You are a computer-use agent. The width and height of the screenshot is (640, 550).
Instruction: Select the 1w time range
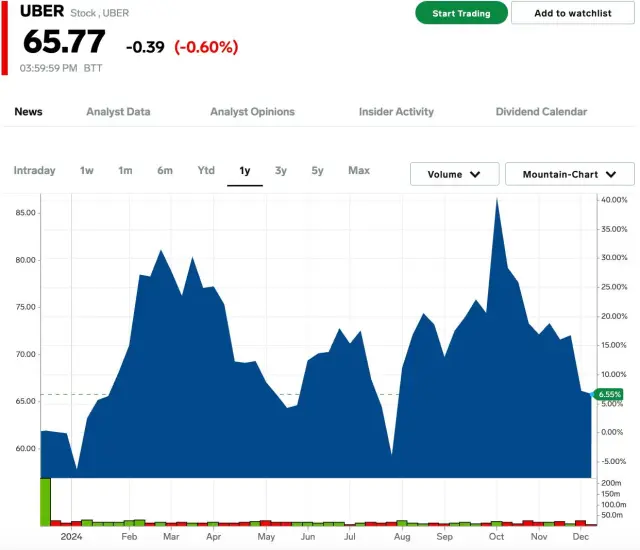pyautogui.click(x=87, y=171)
